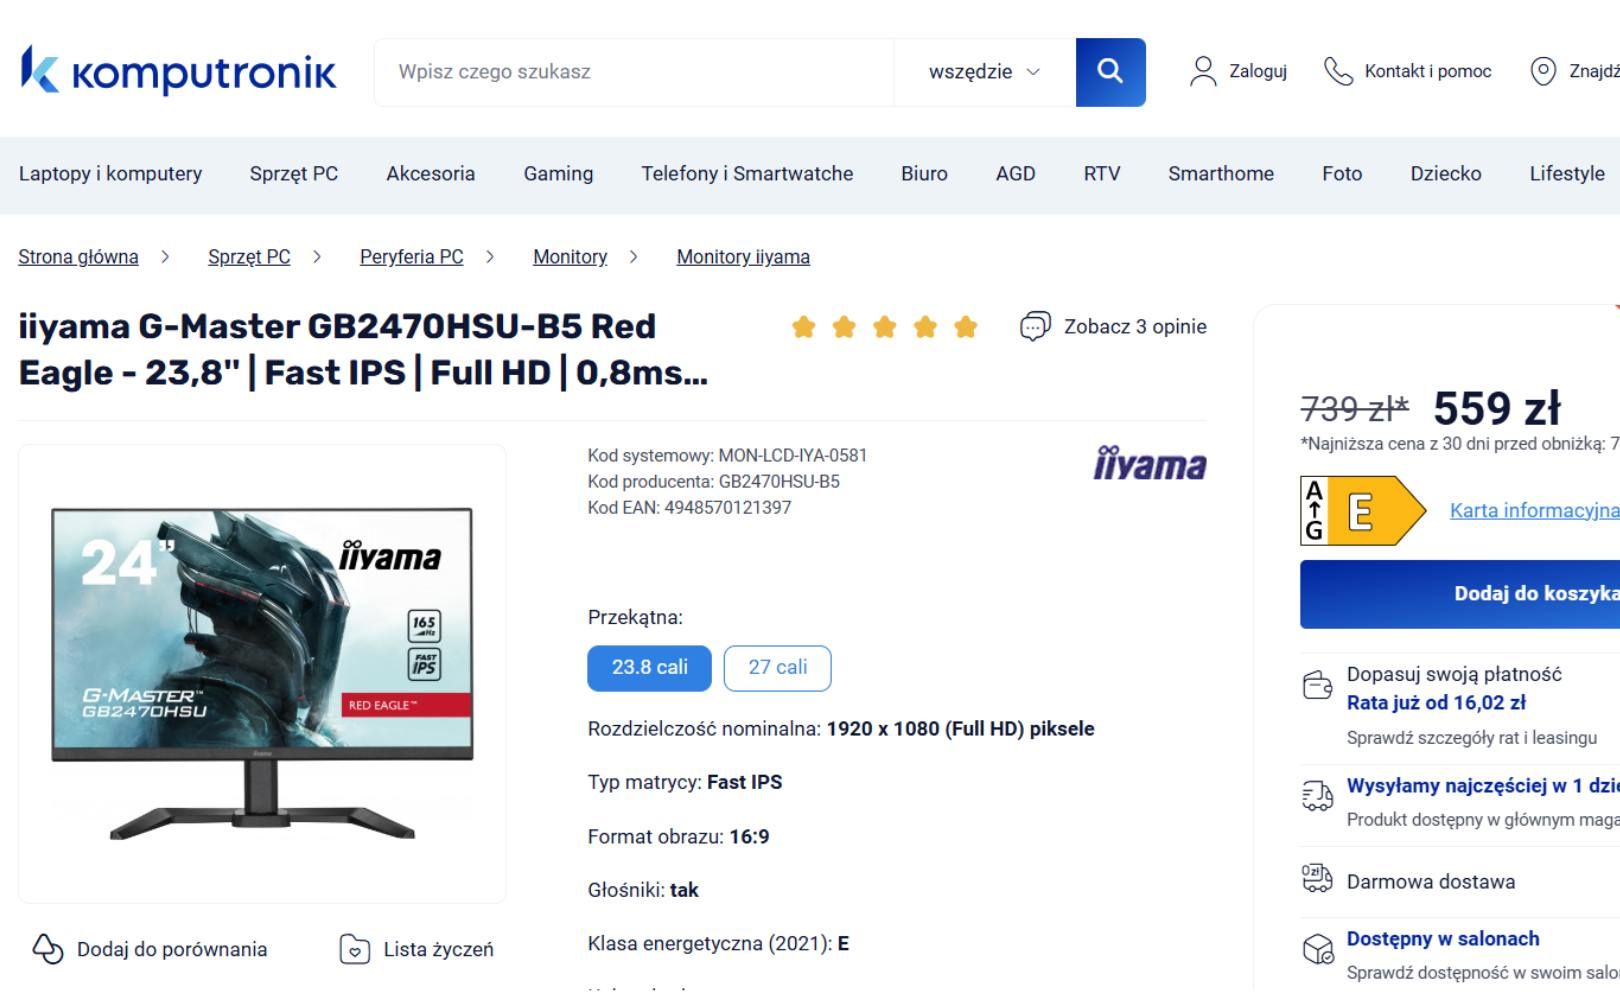Open the monitor product image

(x=262, y=674)
